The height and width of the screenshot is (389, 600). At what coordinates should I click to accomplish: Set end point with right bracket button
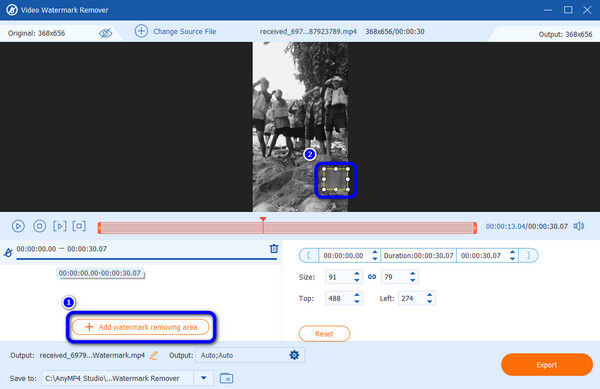pos(528,256)
